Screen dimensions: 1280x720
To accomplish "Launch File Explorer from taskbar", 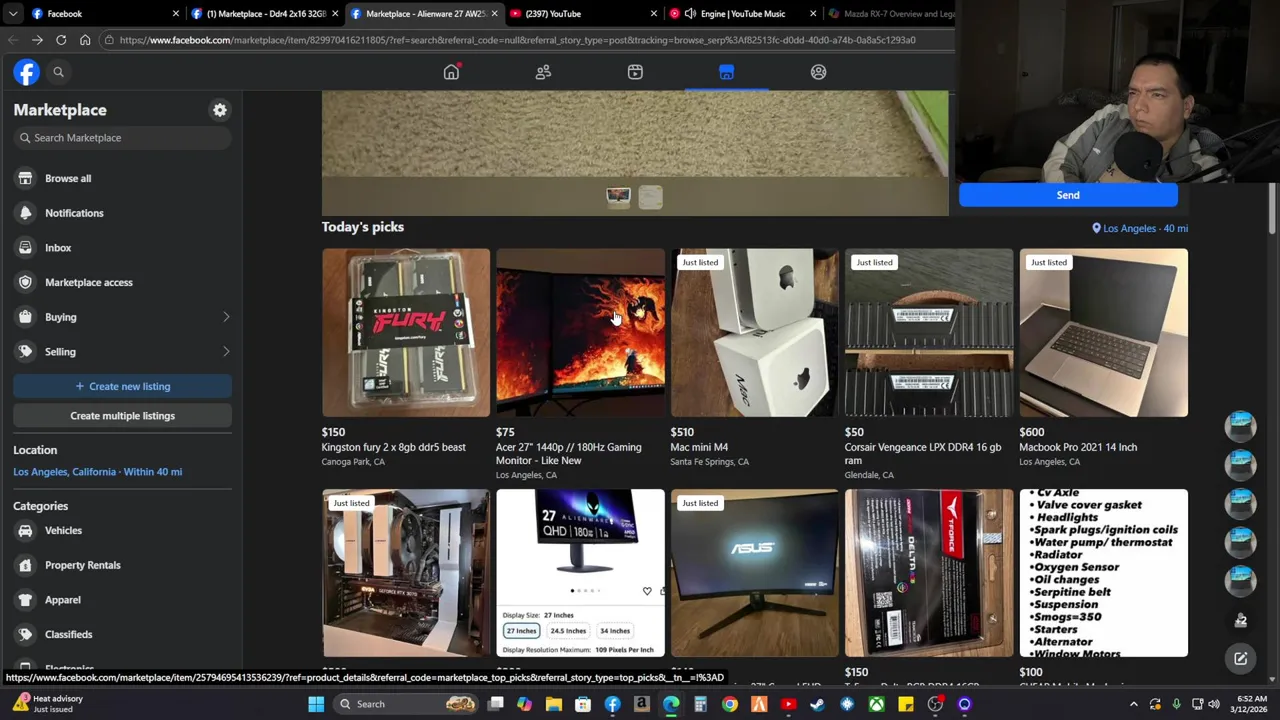I will pos(554,704).
